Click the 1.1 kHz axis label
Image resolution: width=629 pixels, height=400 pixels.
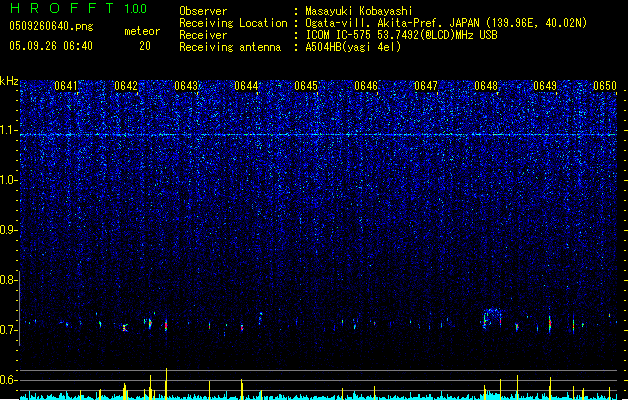pyautogui.click(x=8, y=130)
